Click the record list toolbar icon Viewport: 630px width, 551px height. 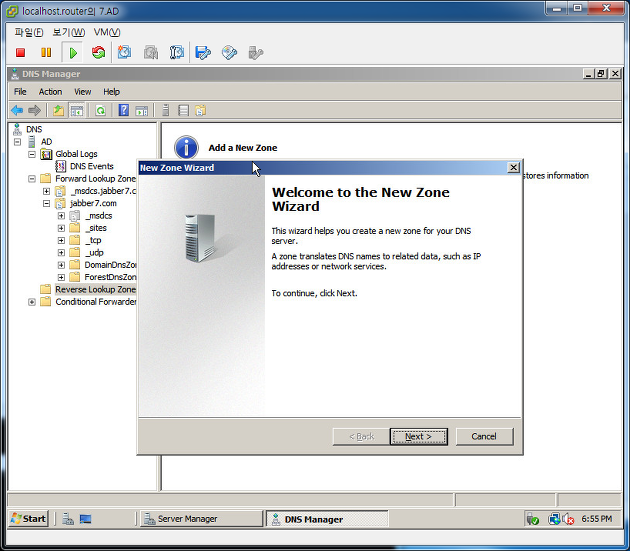coord(183,111)
